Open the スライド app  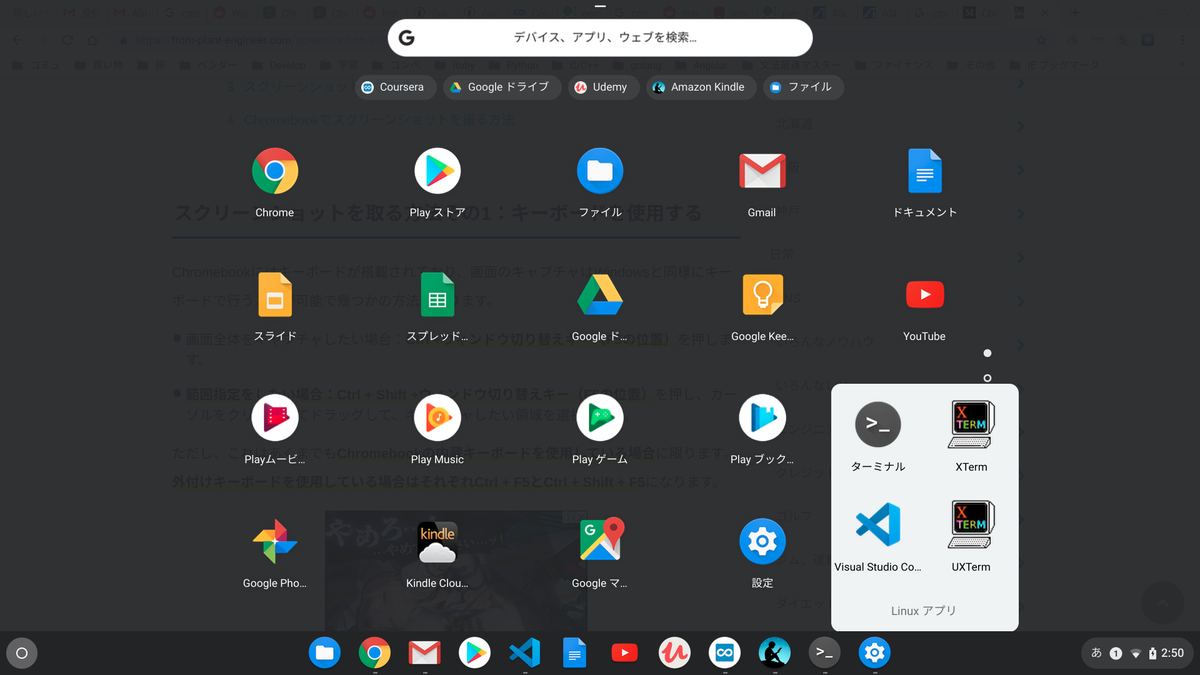coord(275,295)
